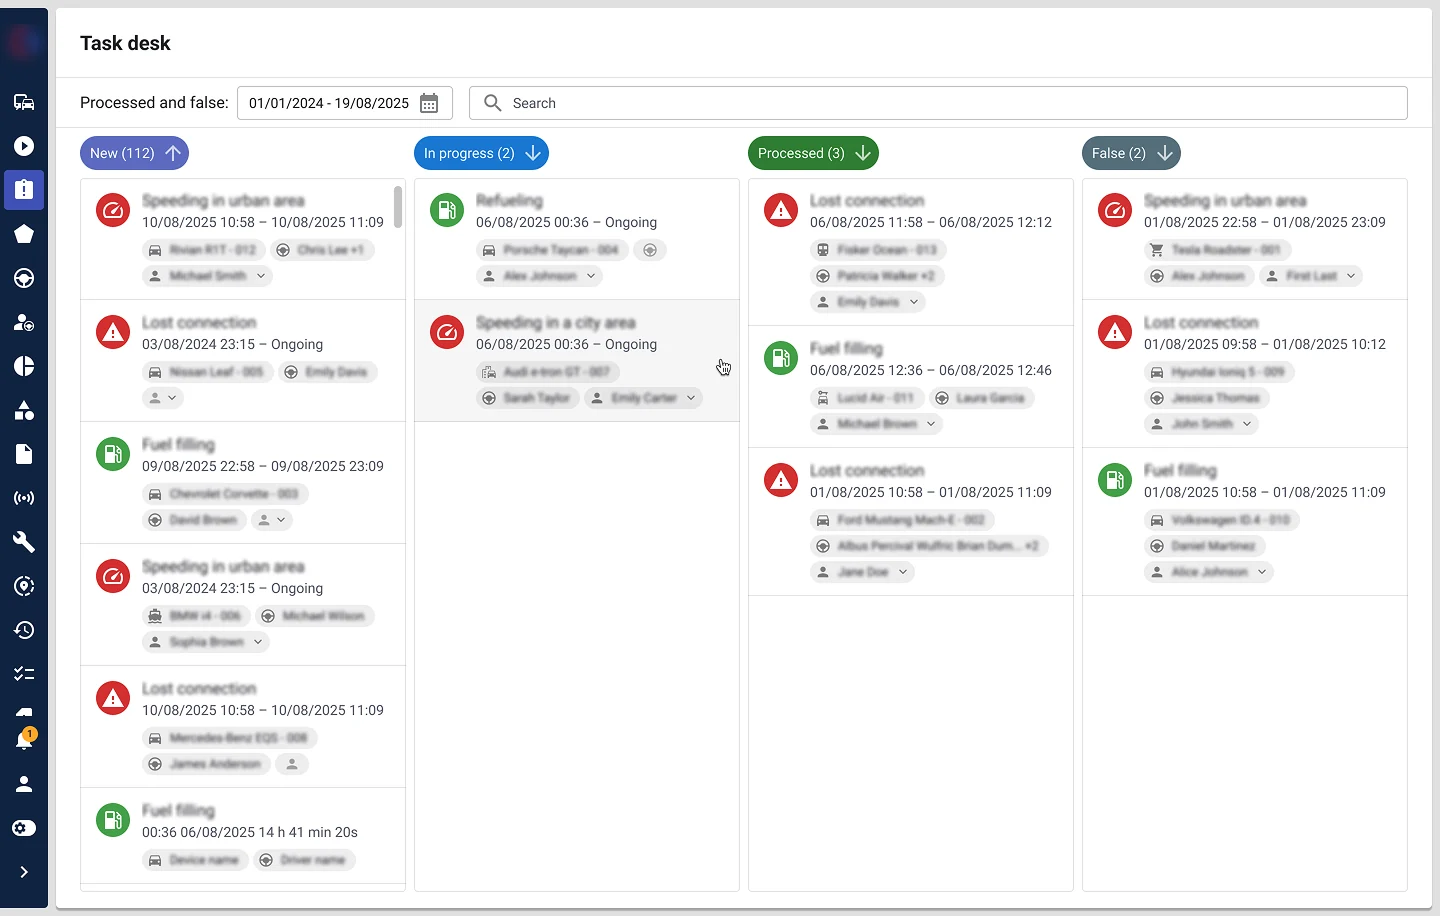Click the person-with-gear icon in sidebar
Viewport: 1440px width, 916px height.
point(24,322)
